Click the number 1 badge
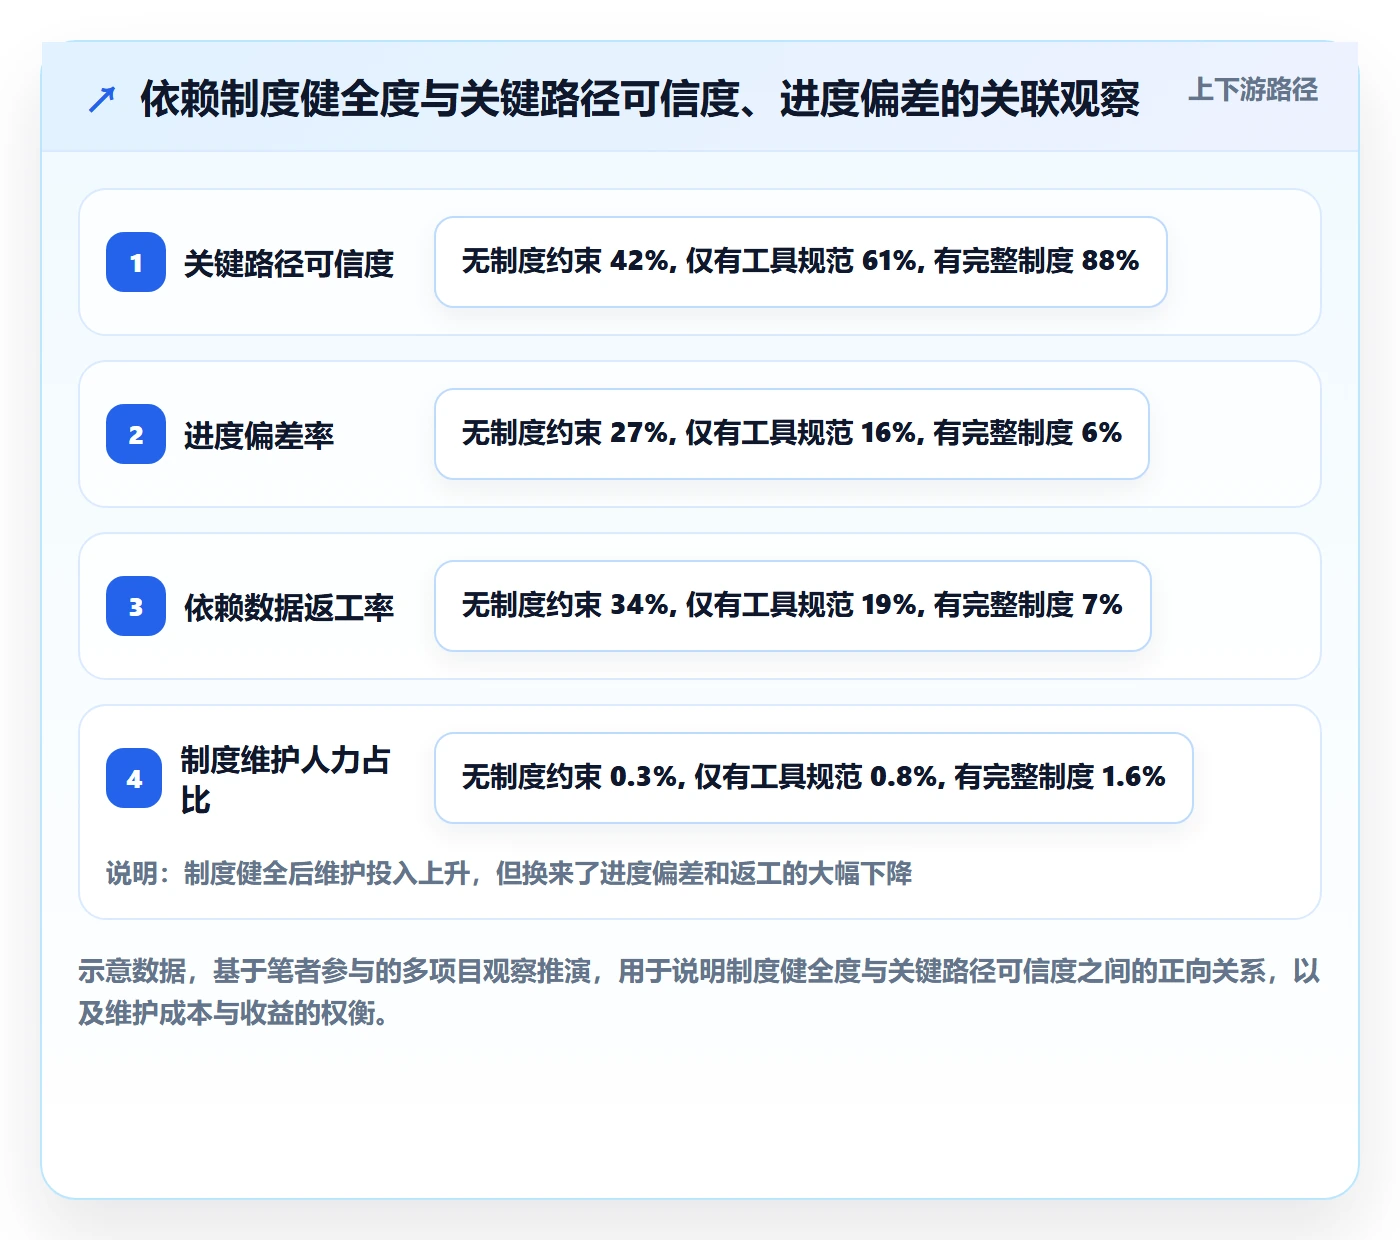The width and height of the screenshot is (1400, 1240). click(136, 262)
